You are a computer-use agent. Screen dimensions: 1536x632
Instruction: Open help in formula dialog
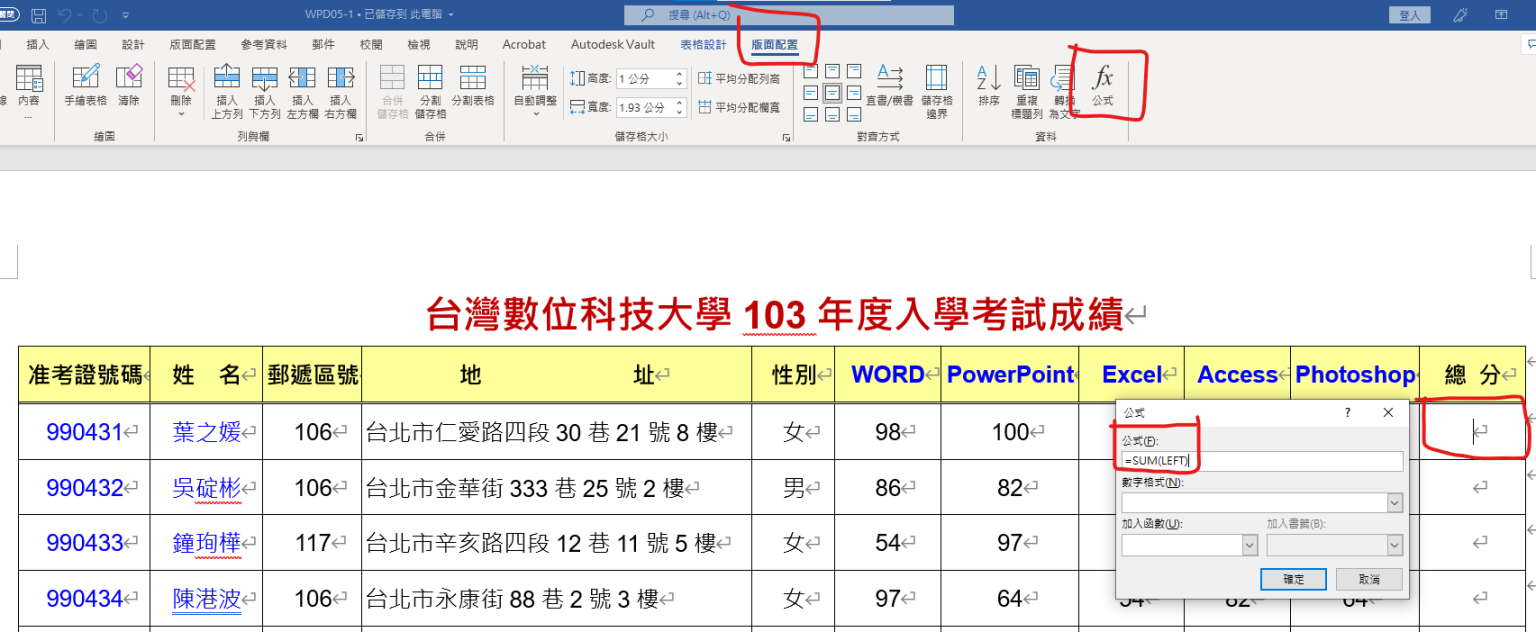click(1347, 412)
